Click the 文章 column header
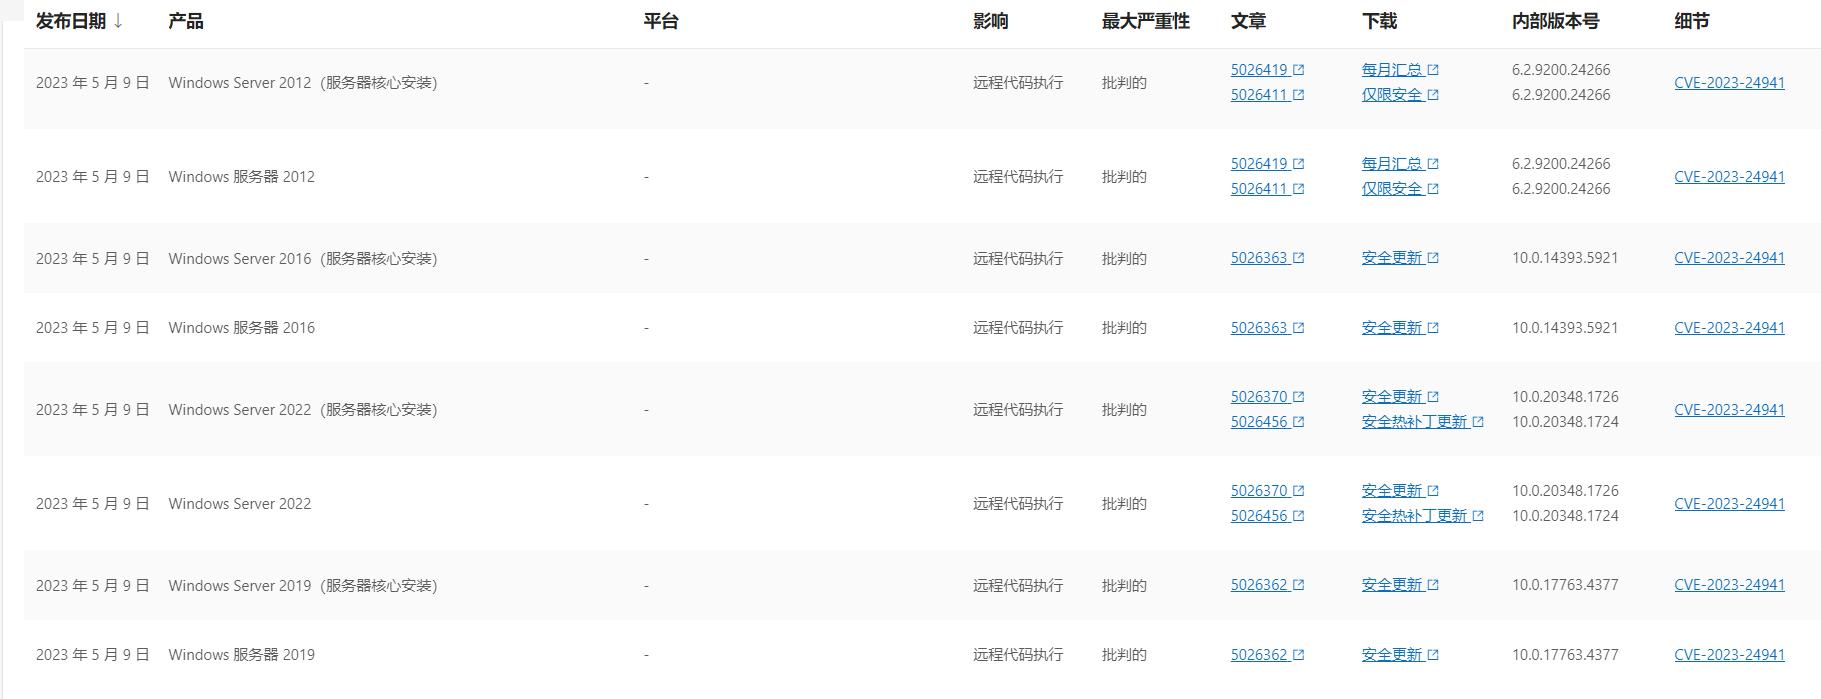Viewport: 1821px width, 699px height. 1248,21
